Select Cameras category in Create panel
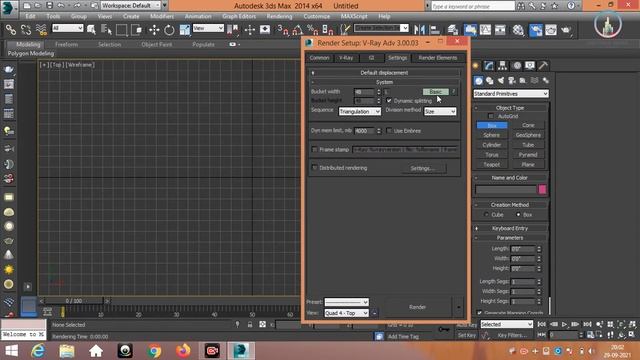This screenshot has height=360, width=640. point(512,80)
